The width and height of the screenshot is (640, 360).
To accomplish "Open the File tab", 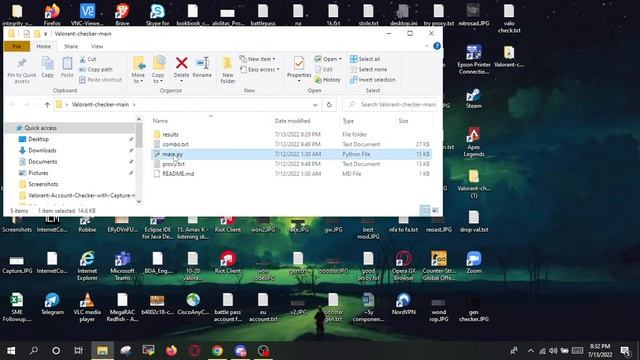I will (17, 47).
